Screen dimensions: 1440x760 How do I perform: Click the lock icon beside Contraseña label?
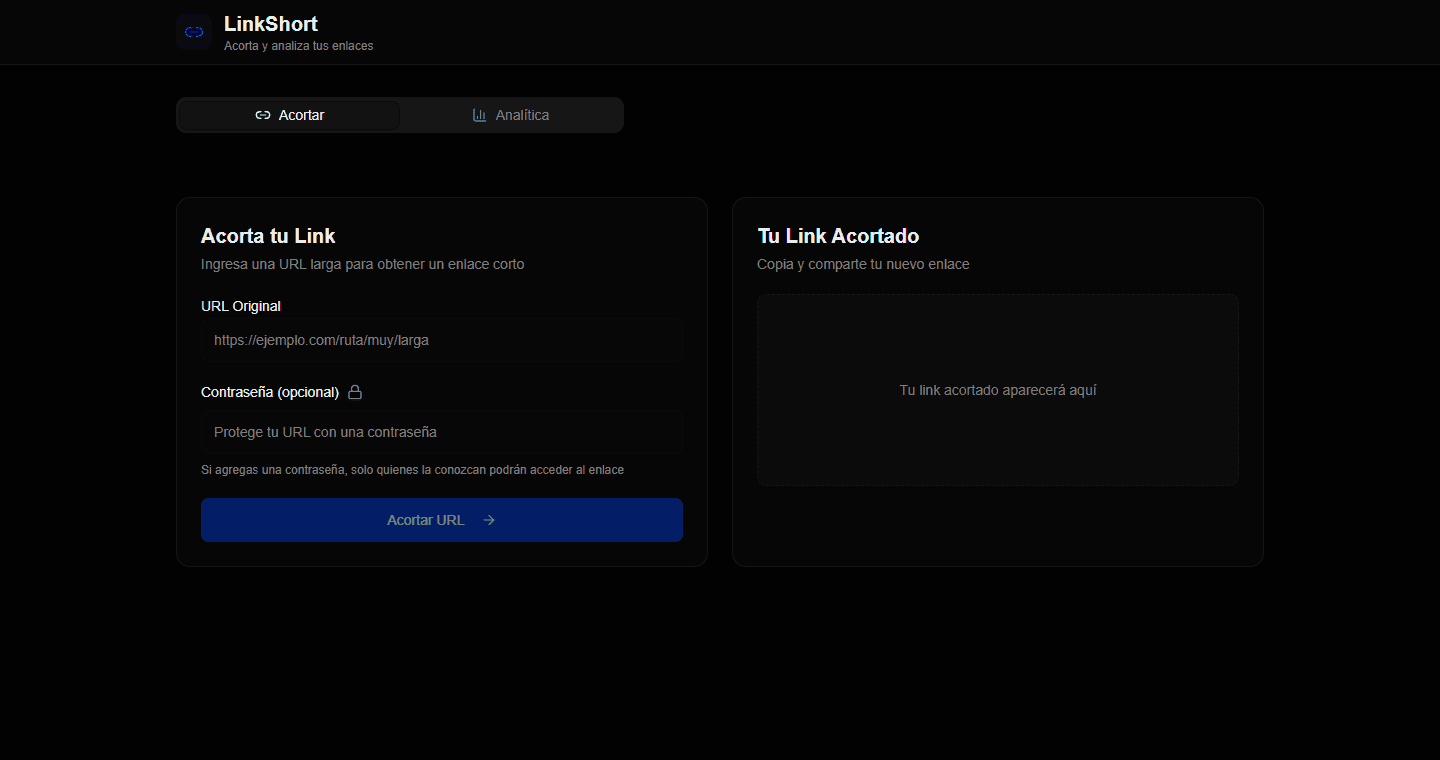355,392
